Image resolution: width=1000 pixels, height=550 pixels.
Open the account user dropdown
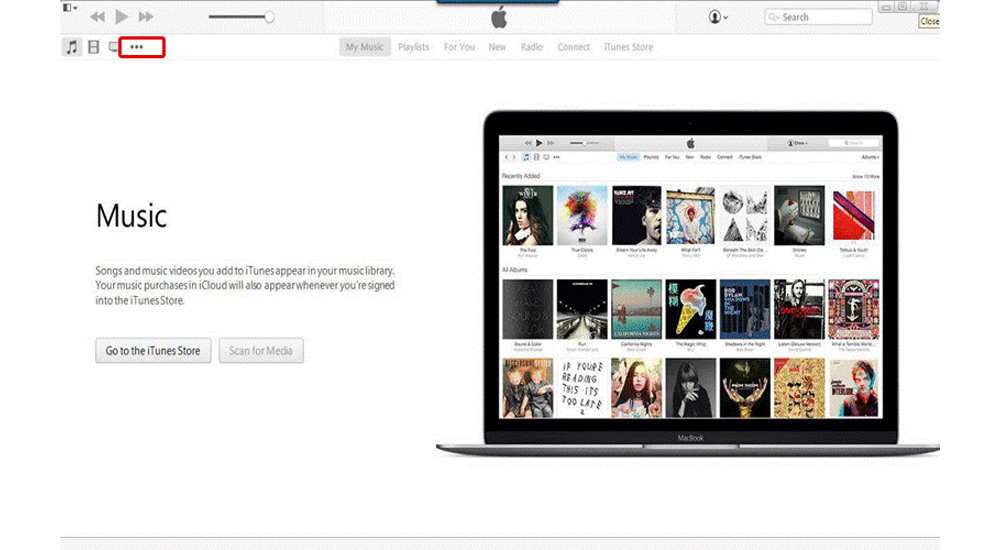tap(718, 17)
